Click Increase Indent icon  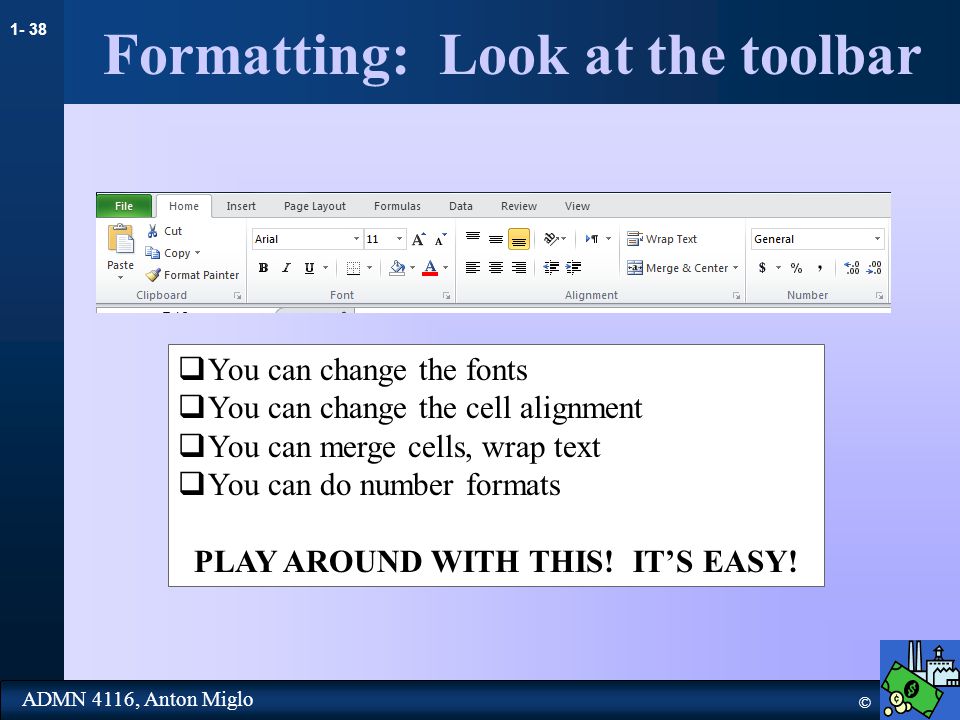click(x=574, y=268)
